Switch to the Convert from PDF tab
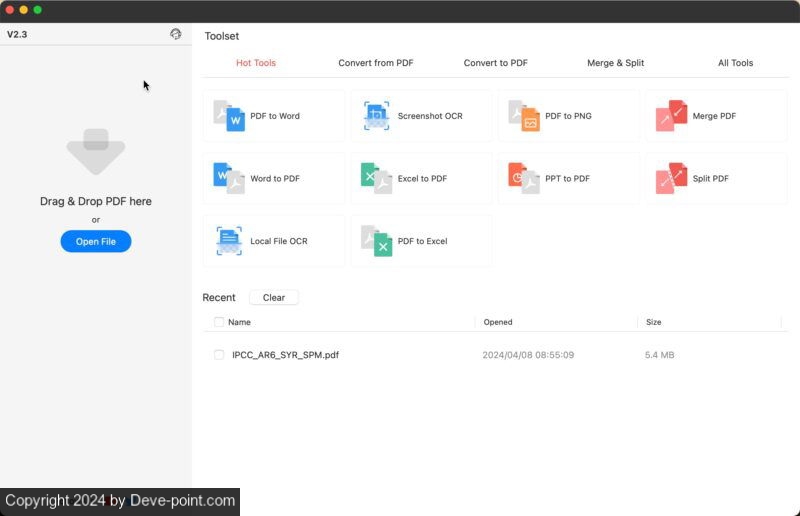Screen dimensions: 800x516 coord(375,63)
